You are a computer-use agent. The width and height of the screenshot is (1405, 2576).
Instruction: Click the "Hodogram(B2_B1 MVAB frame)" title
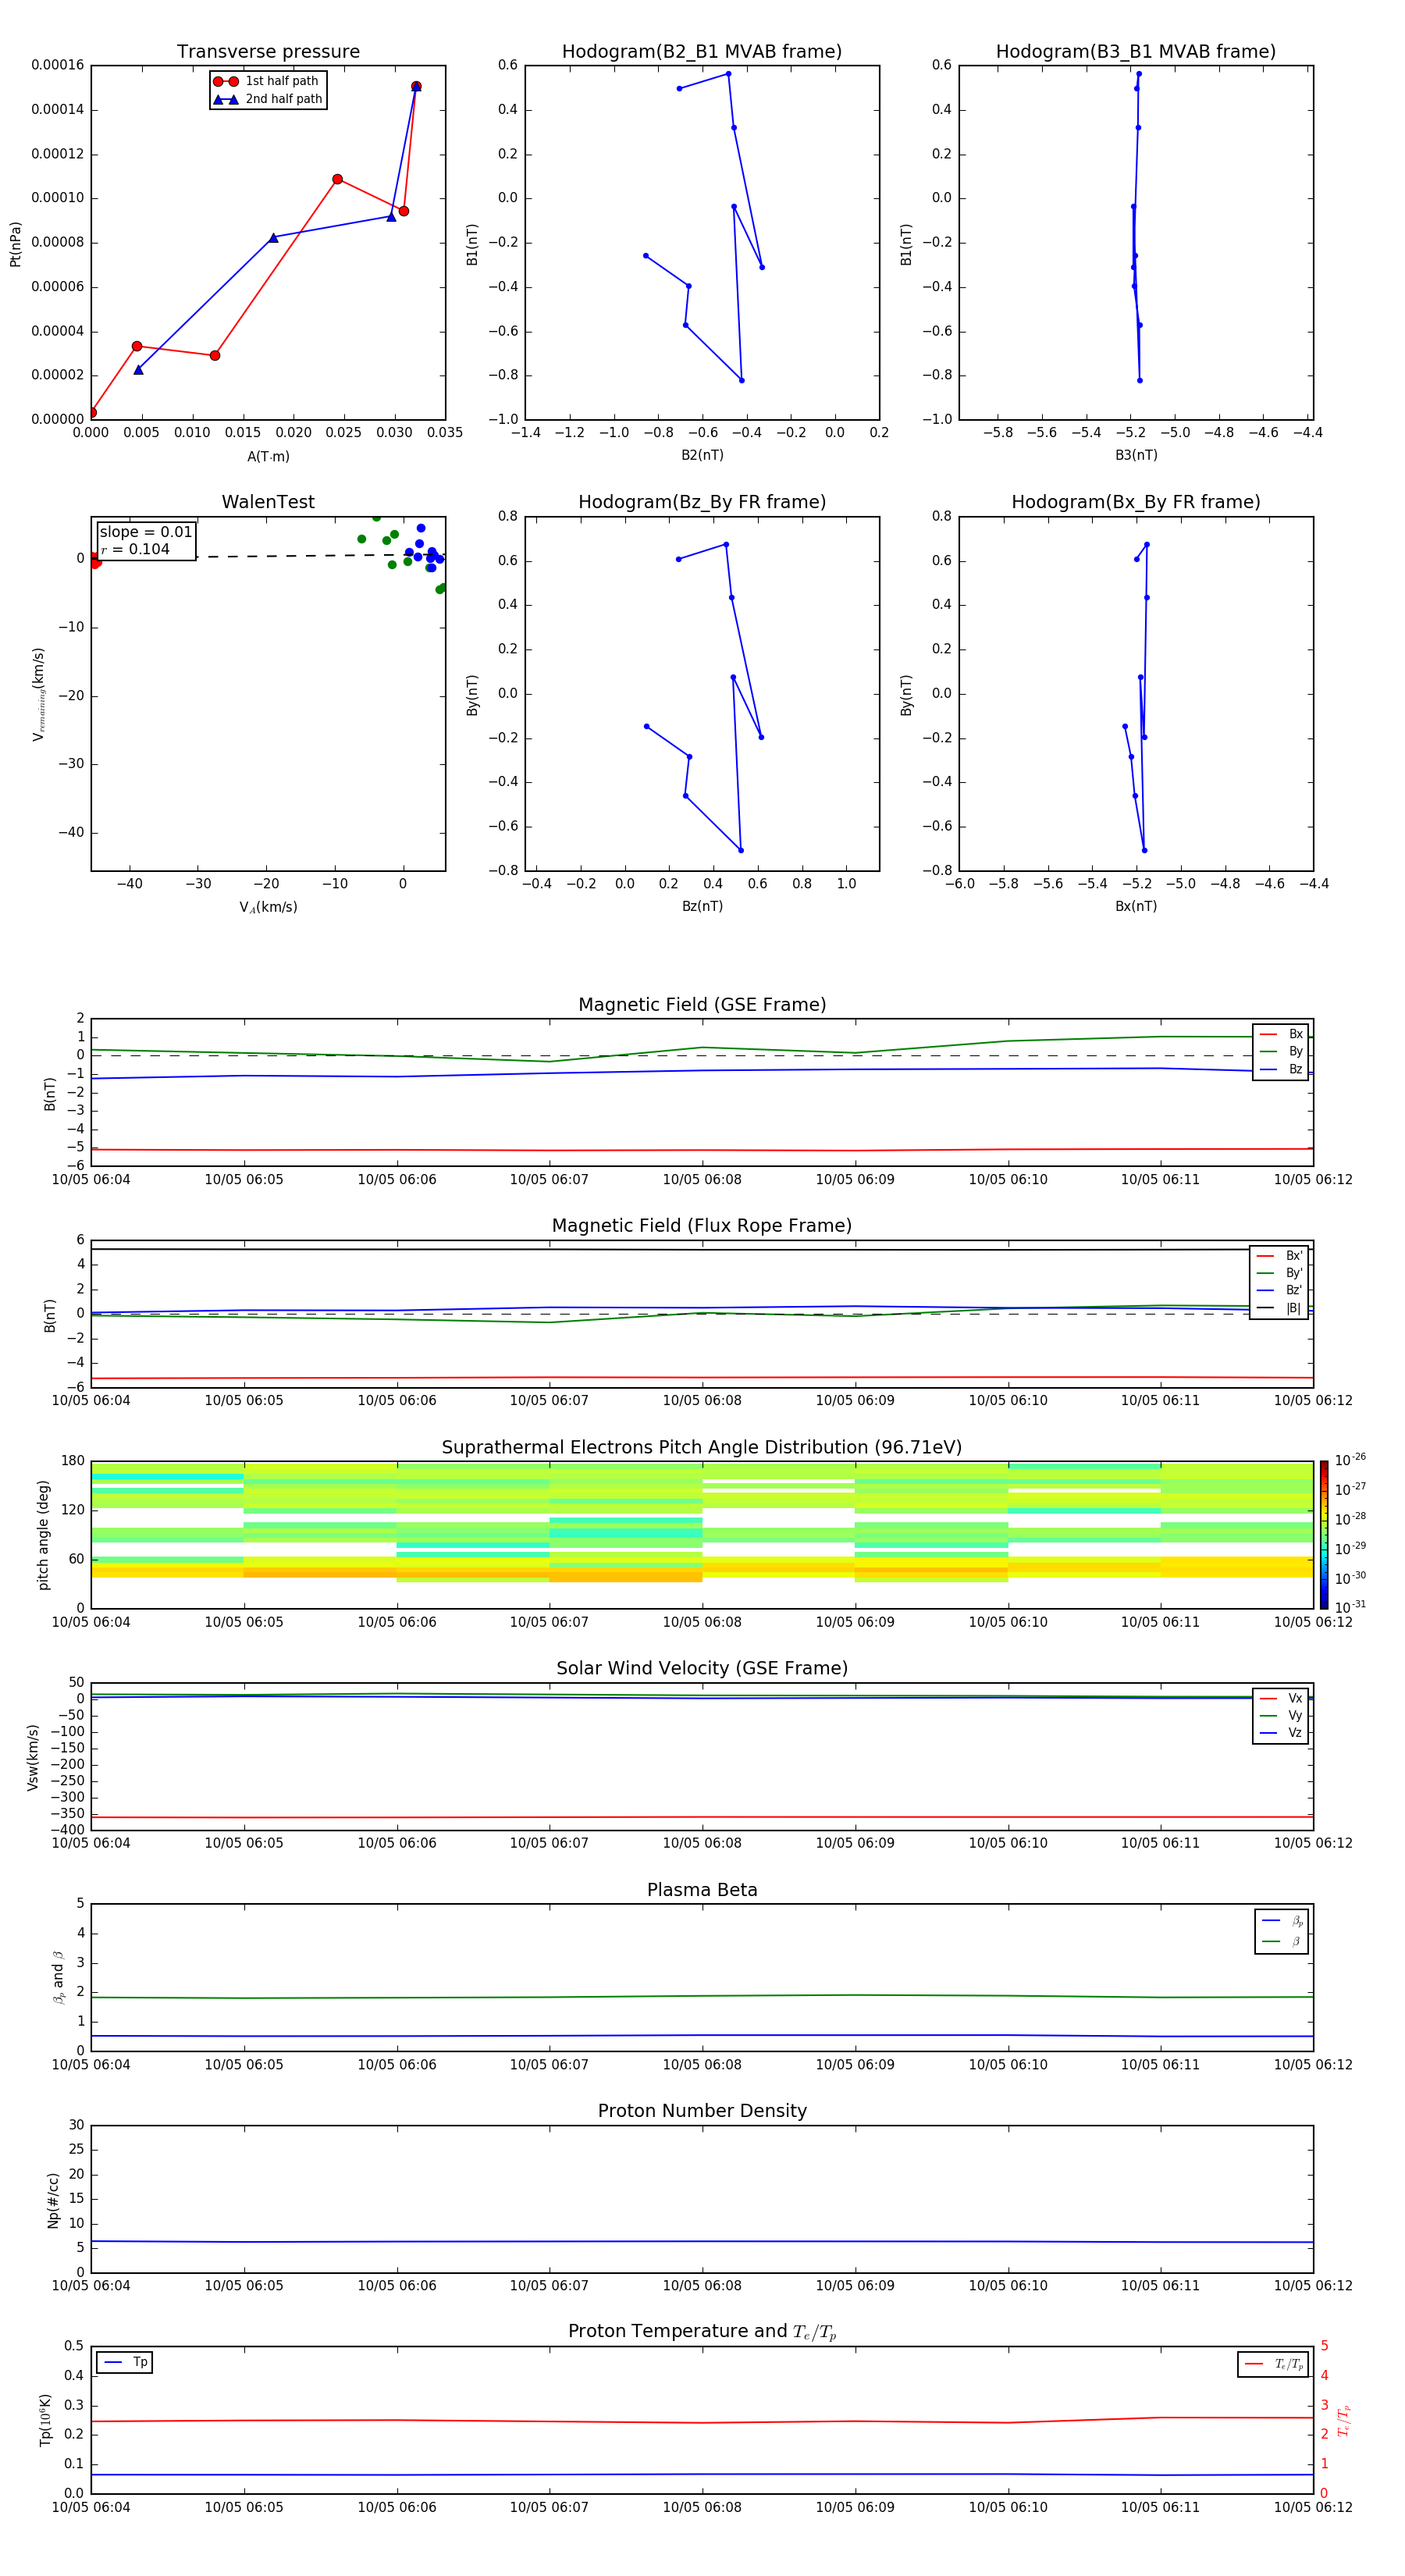702,51
